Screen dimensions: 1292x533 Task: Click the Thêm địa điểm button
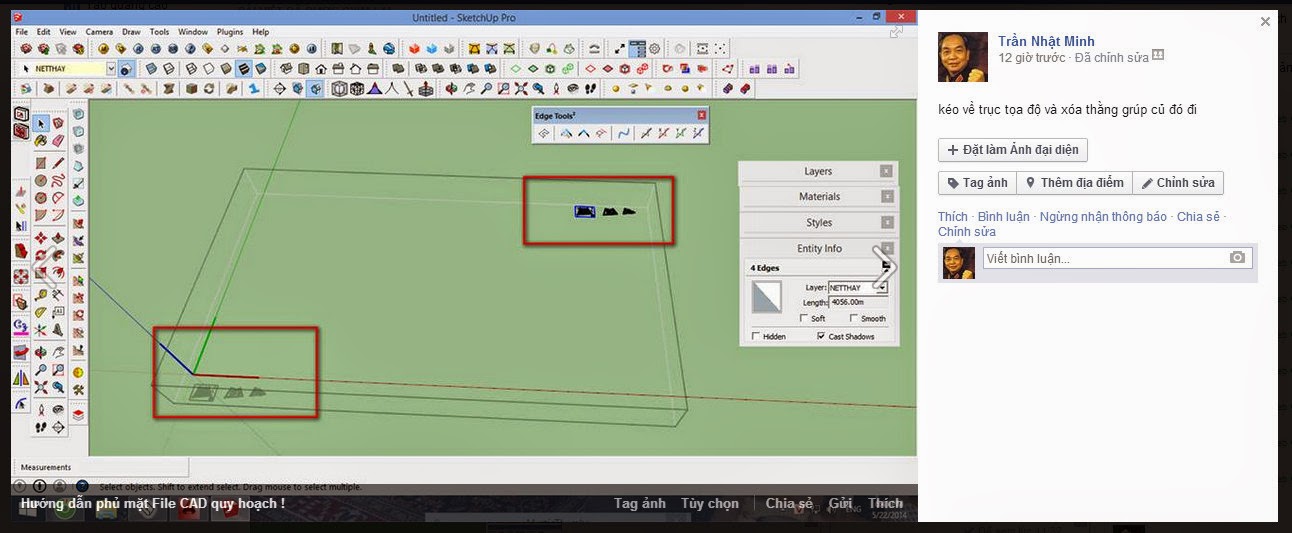pos(1074,183)
